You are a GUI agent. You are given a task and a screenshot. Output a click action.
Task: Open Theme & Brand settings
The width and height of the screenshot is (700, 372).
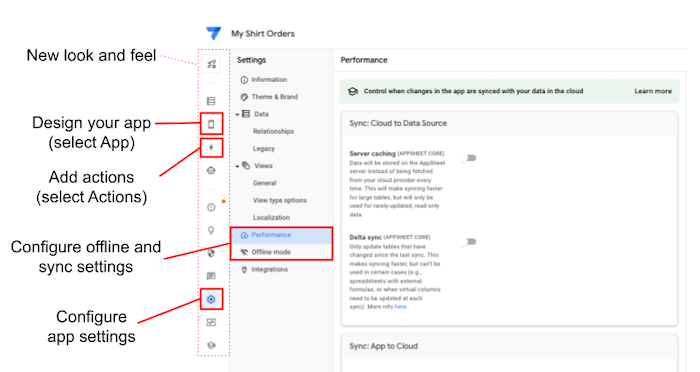point(269,97)
